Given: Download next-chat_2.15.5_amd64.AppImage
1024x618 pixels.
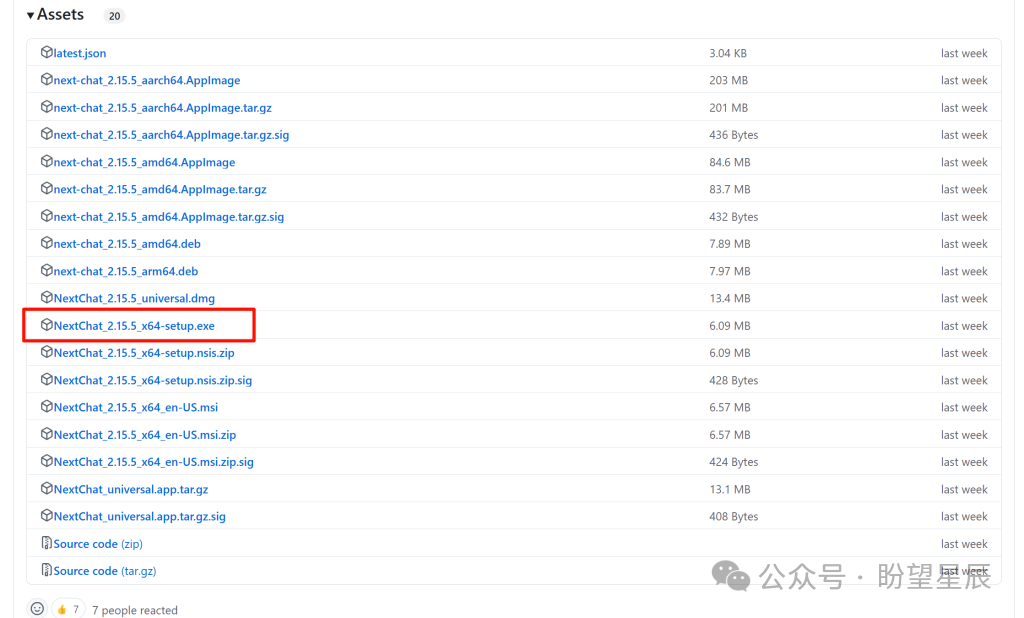Looking at the screenshot, I should point(144,162).
